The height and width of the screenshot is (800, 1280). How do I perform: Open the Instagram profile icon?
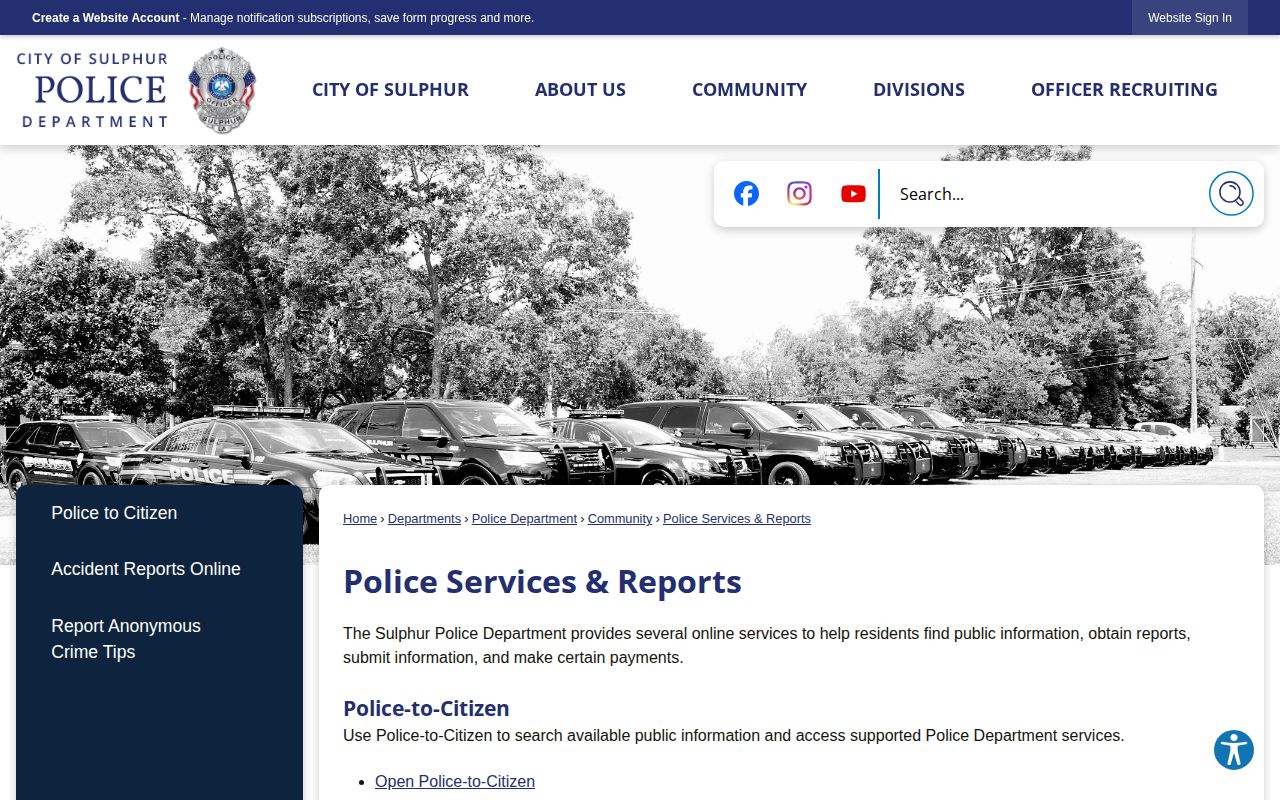pos(799,194)
